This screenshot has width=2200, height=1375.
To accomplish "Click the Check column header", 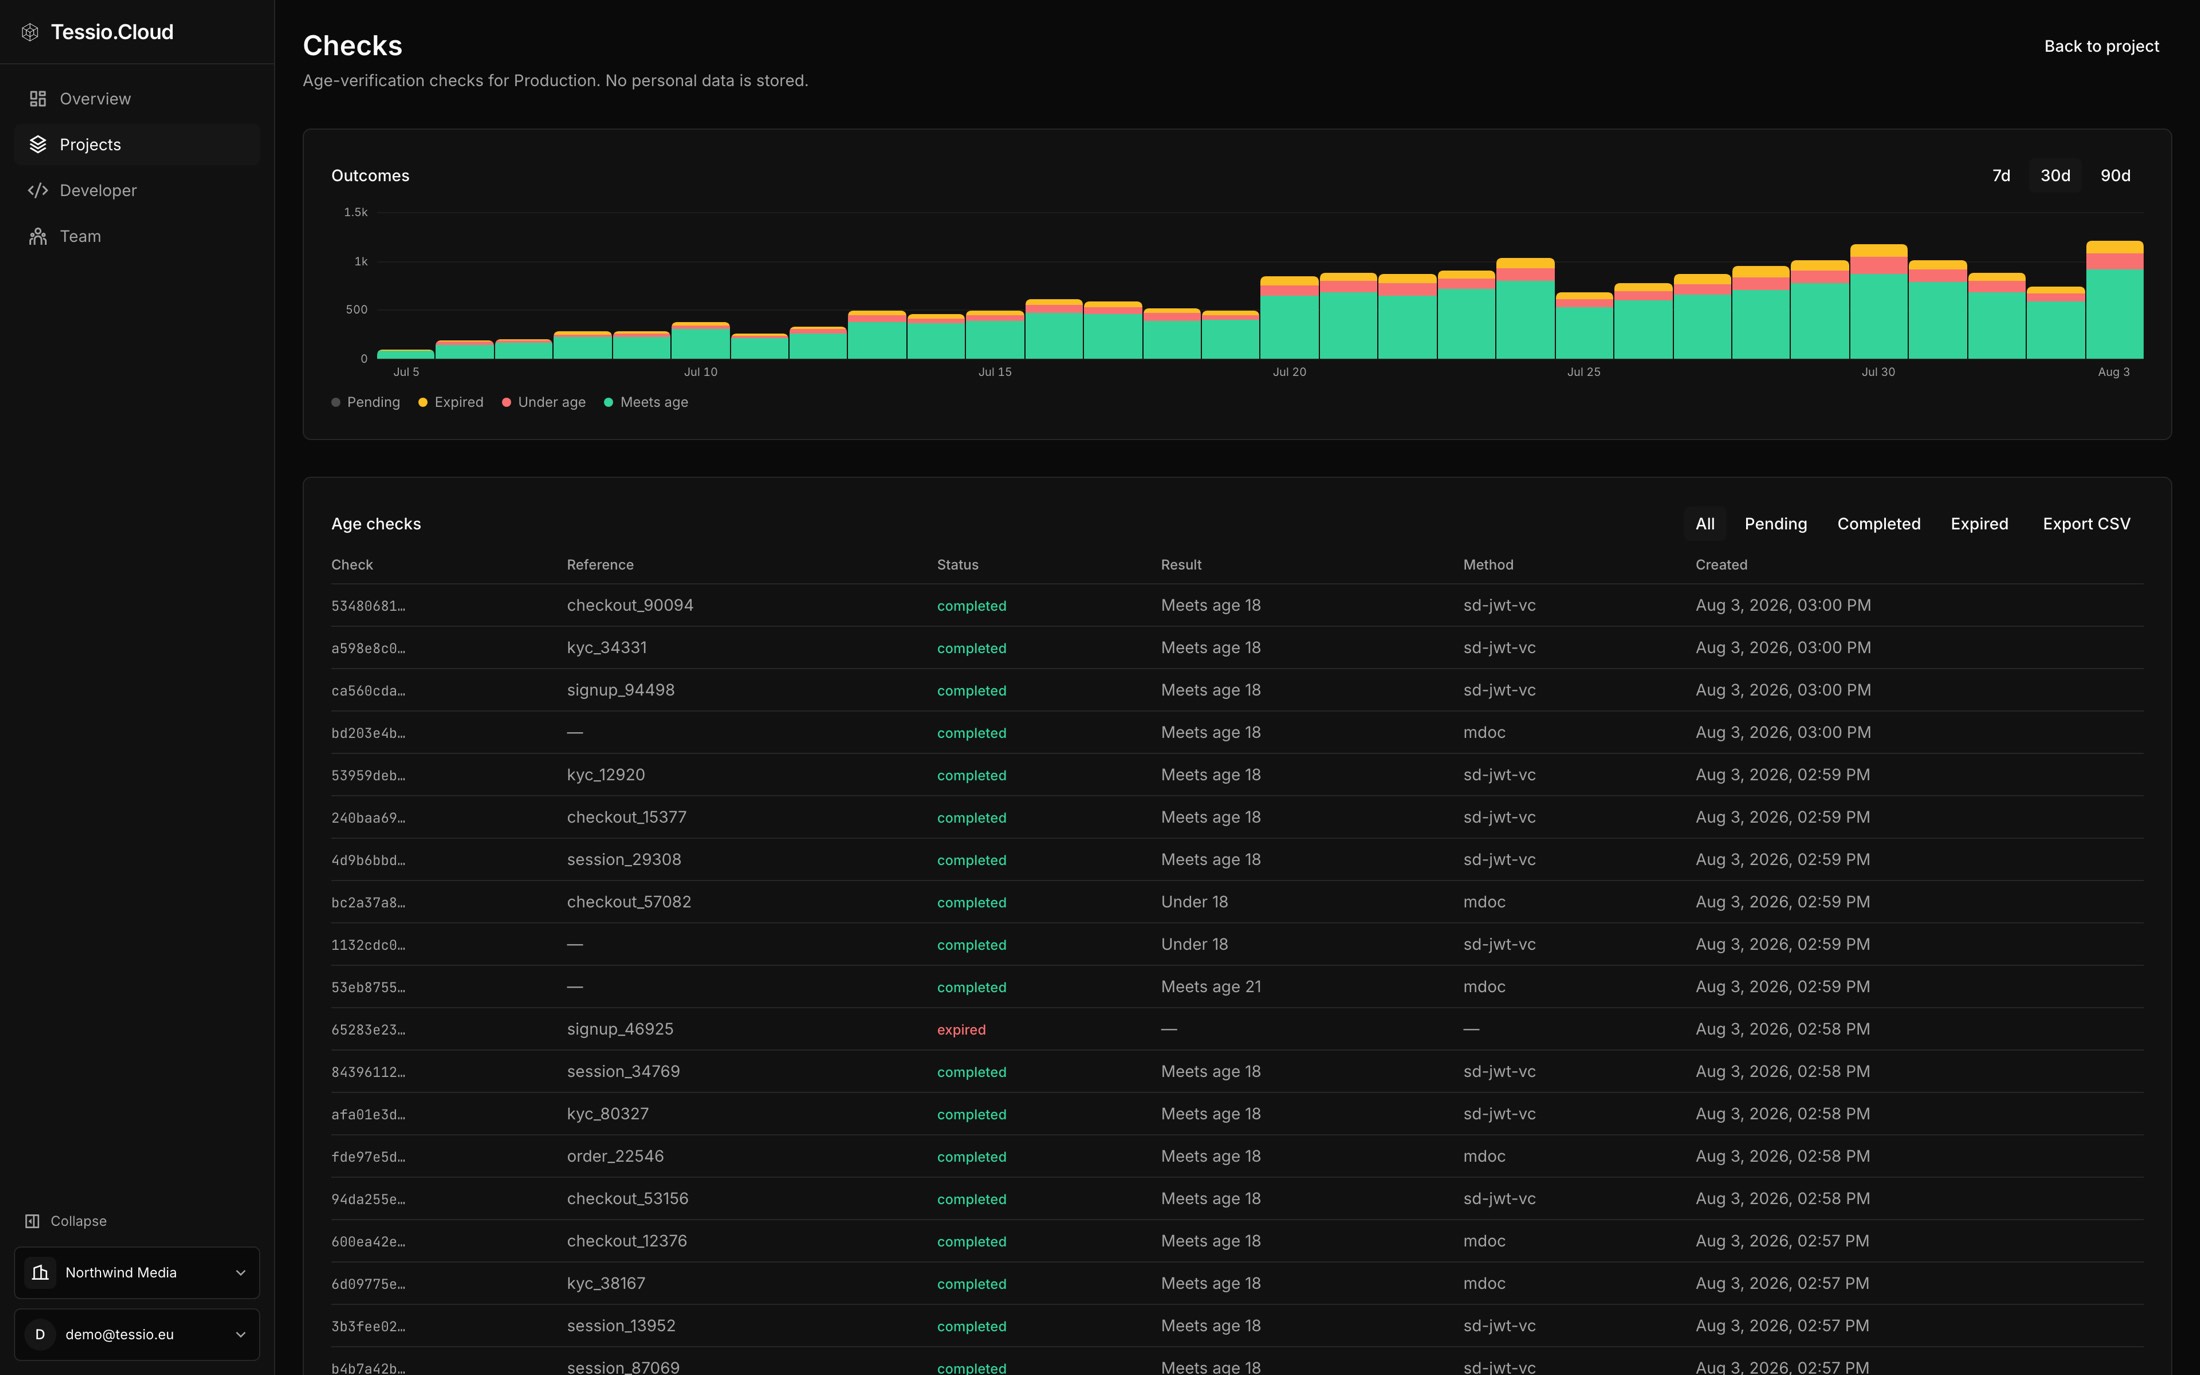I will pos(352,565).
